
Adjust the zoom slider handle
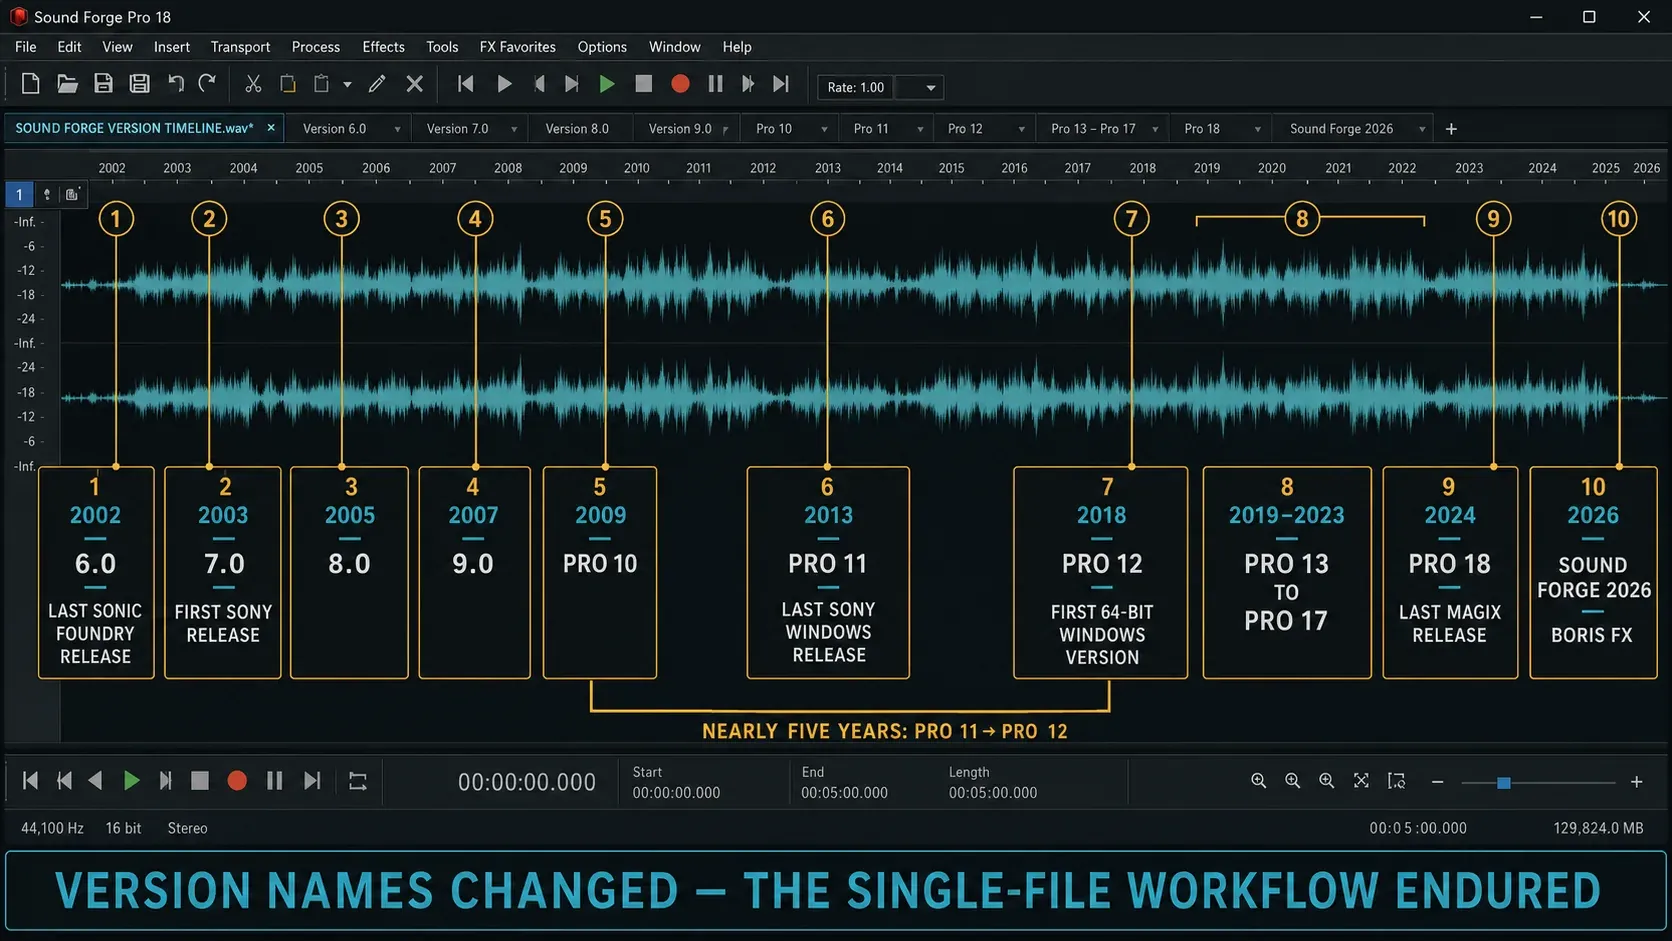1503,783
